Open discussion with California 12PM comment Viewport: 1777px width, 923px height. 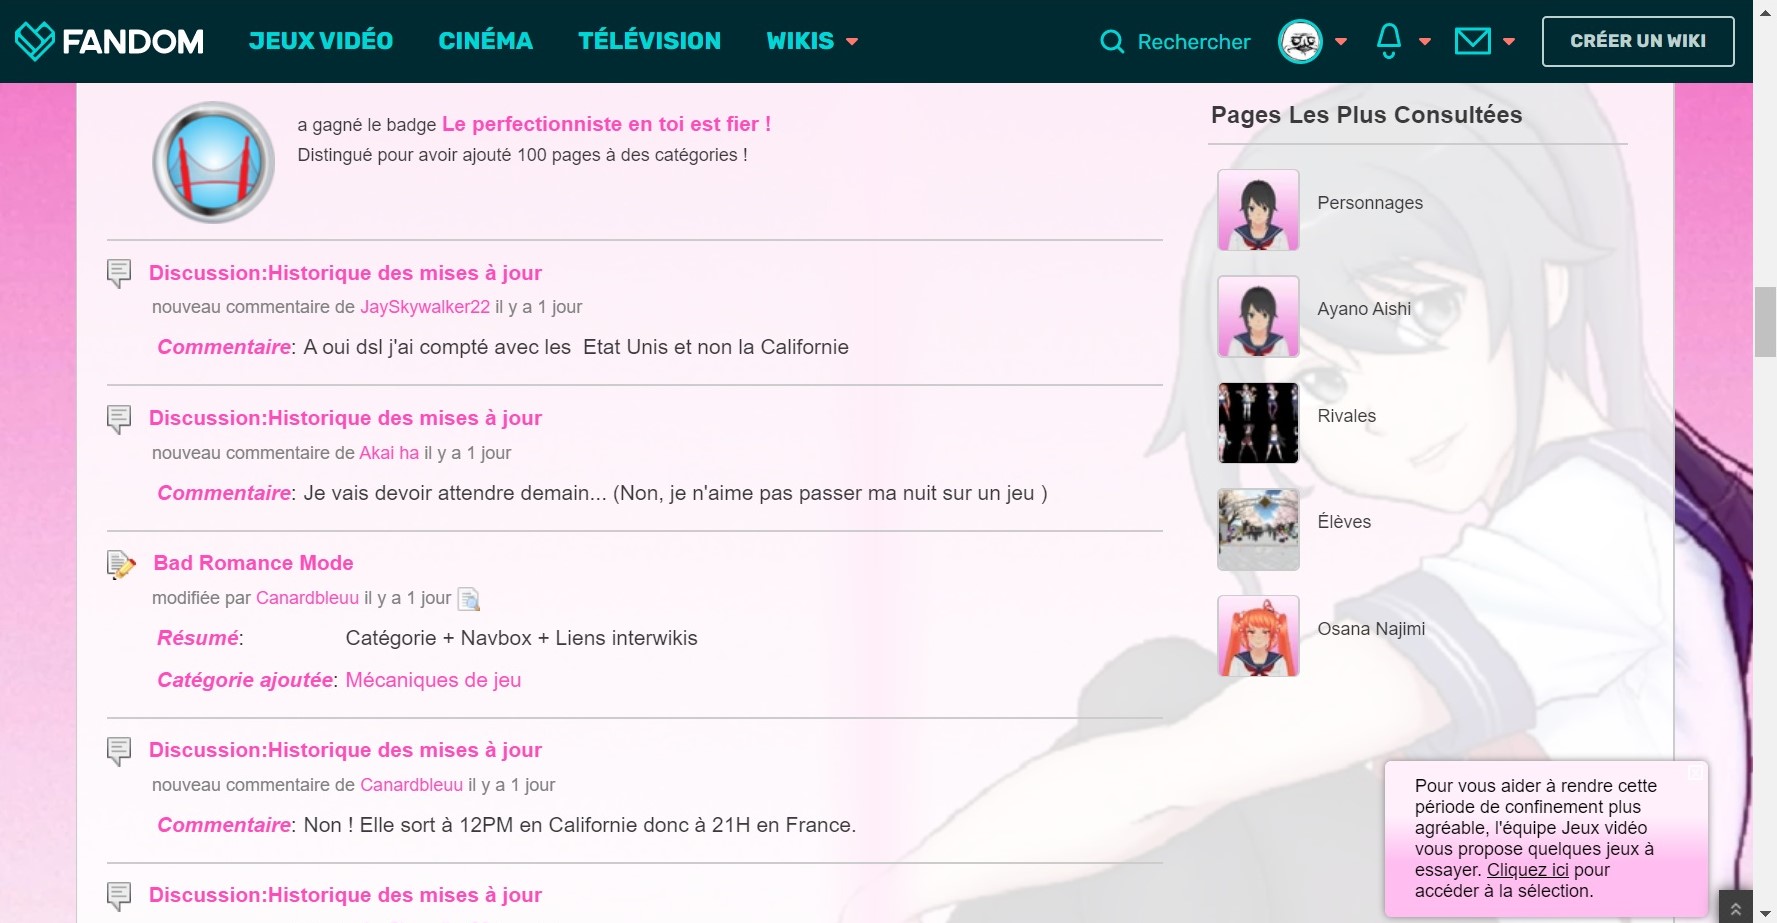pyautogui.click(x=345, y=750)
